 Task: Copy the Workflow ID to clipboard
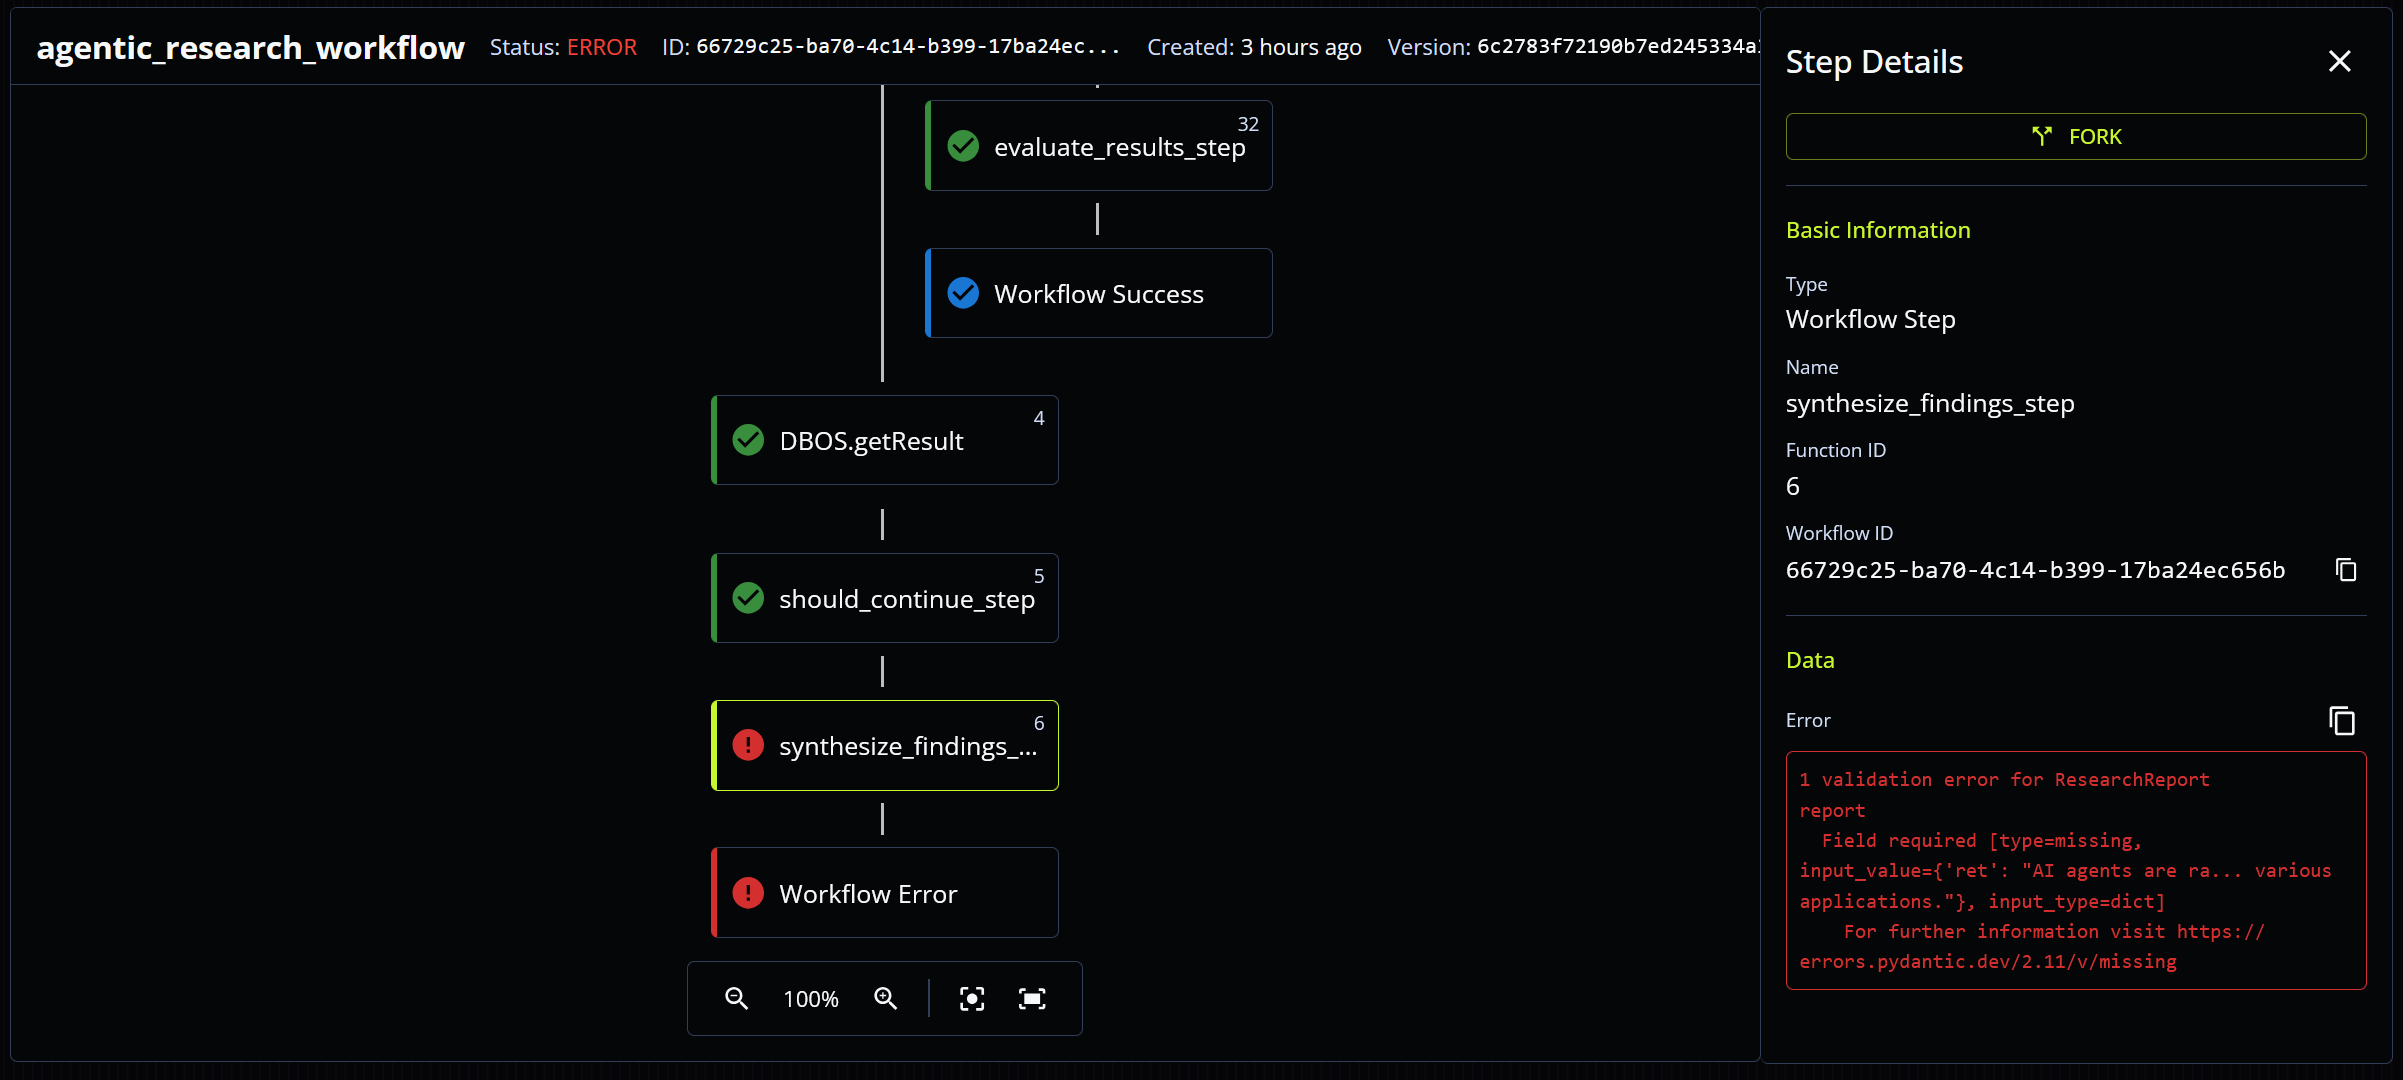2345,570
